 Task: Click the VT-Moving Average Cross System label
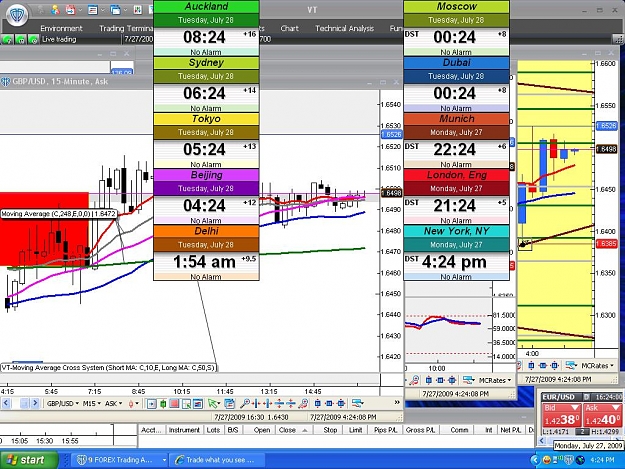108,368
